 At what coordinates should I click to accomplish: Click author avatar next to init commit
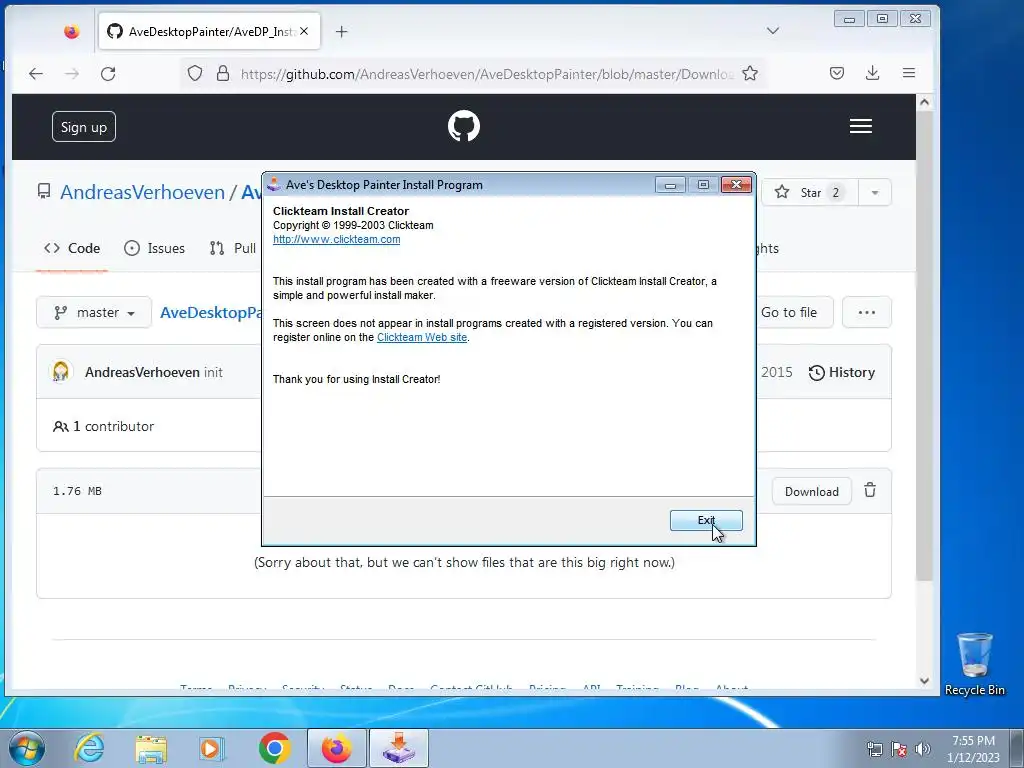coord(61,372)
